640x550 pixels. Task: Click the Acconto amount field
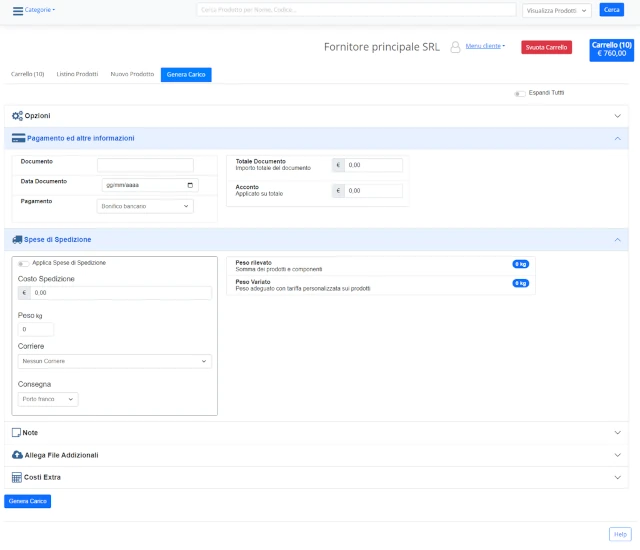coord(373,191)
